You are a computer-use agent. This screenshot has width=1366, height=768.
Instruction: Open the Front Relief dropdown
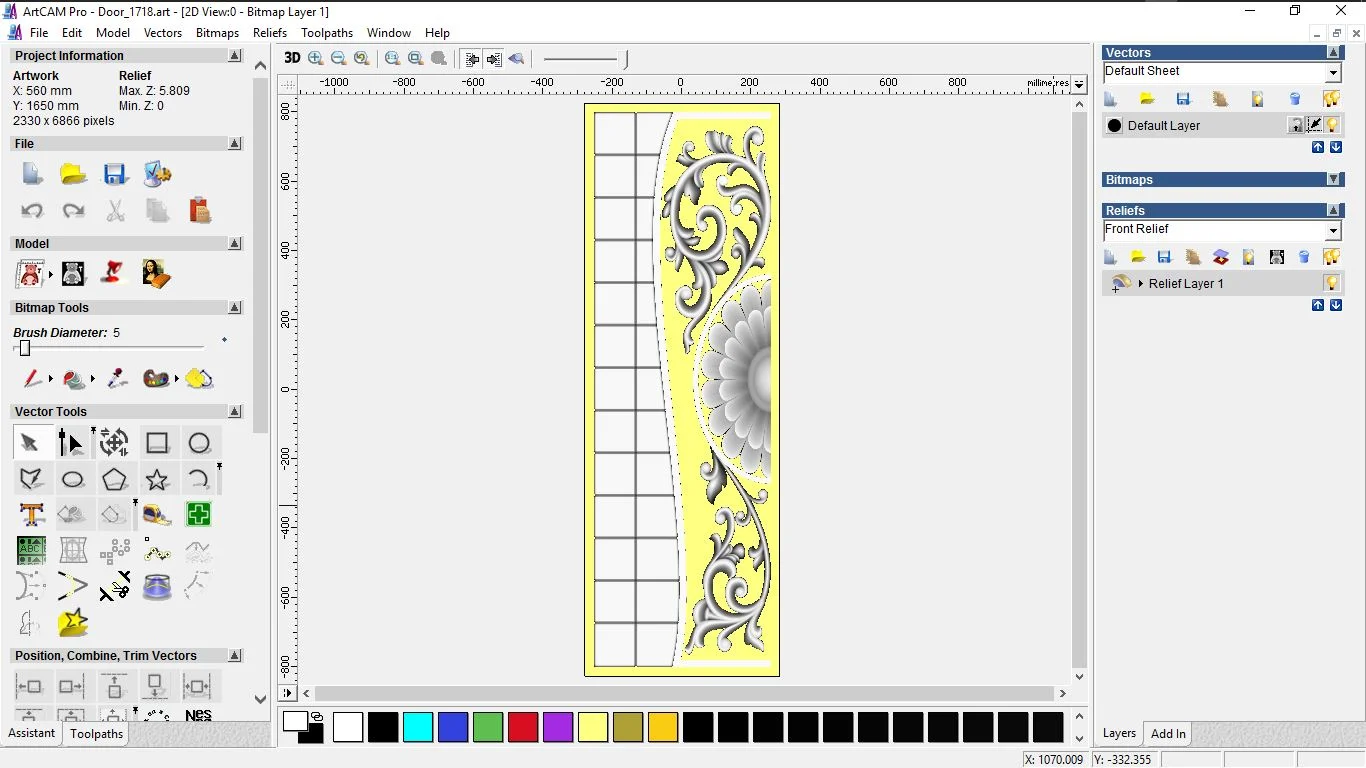(x=1333, y=231)
